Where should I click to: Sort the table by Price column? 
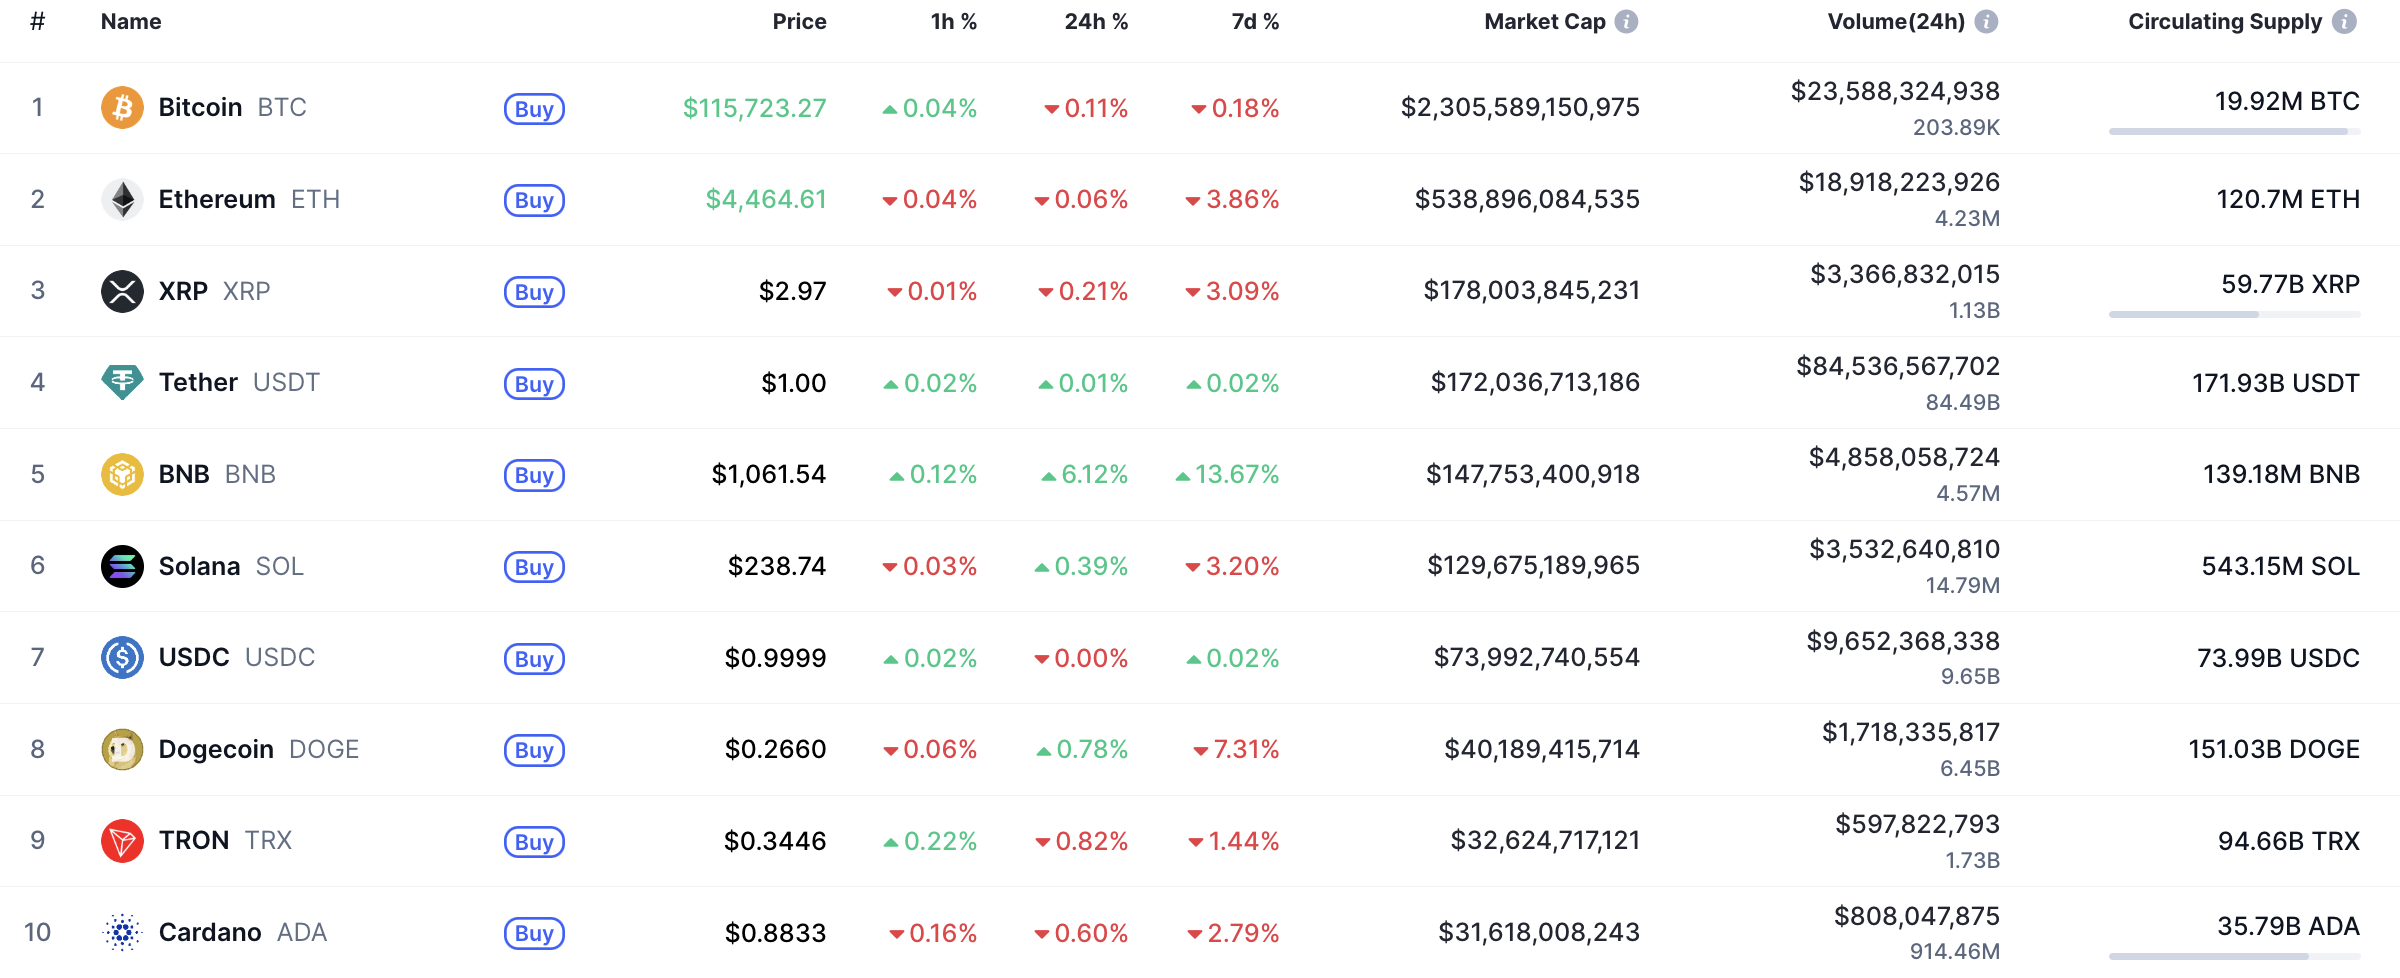799,22
